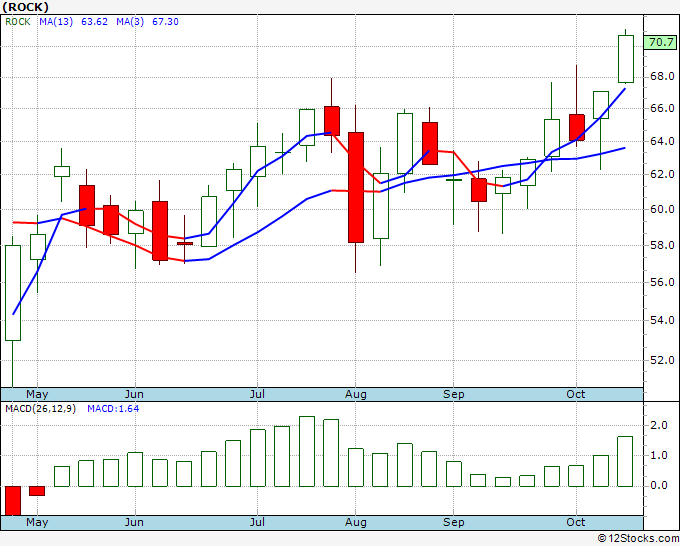Click the 70.7 current price tag
The image size is (680, 546).
[x=661, y=43]
